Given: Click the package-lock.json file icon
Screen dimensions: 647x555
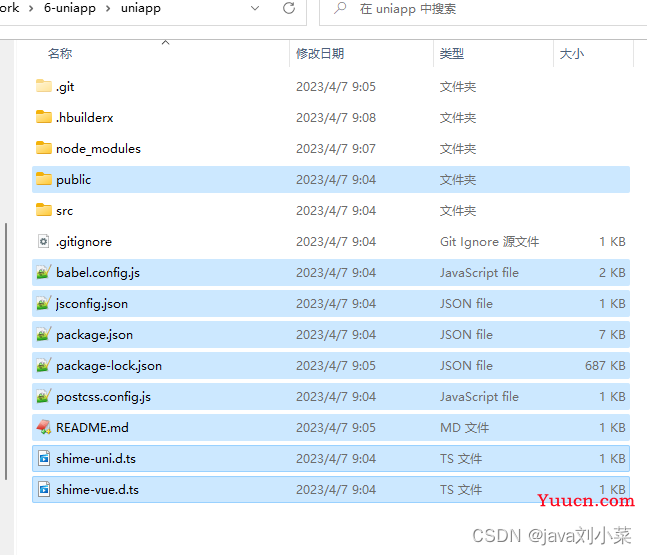Looking at the screenshot, I should [44, 365].
